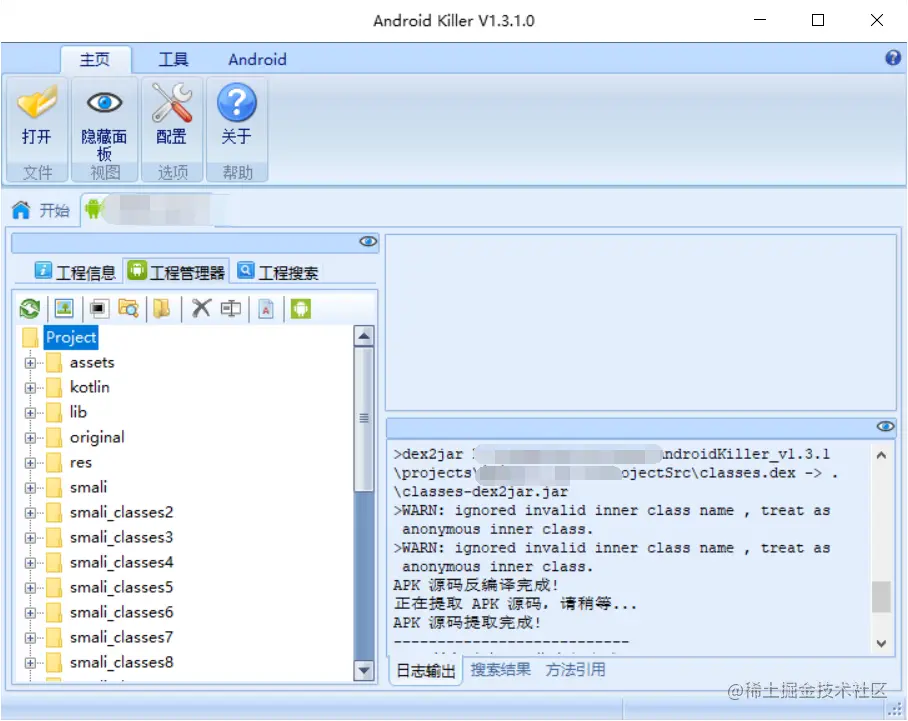Image resolution: width=908 pixels, height=721 pixels.
Task: Expand the original folder
Action: (x=30, y=438)
